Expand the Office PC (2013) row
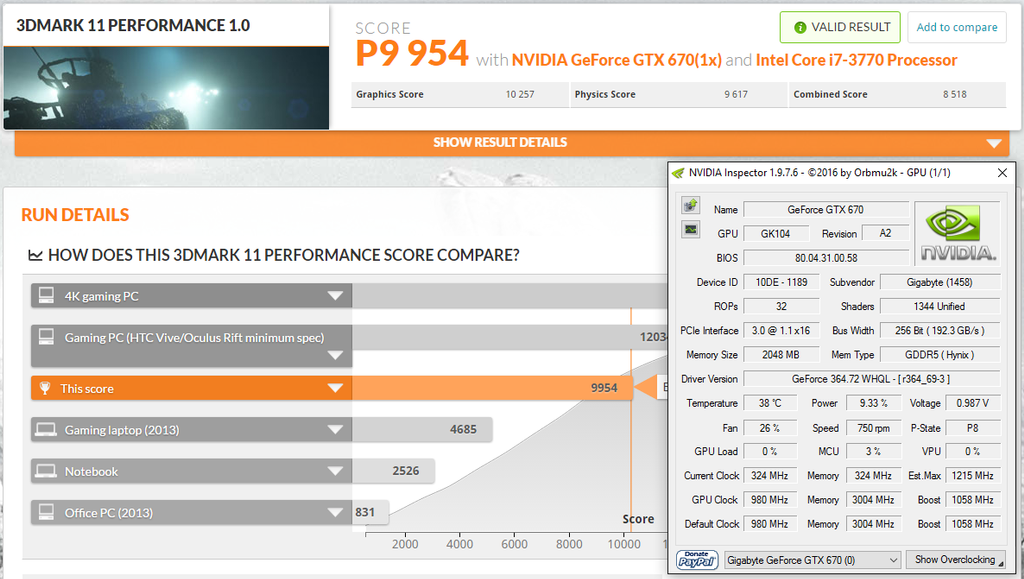 335,512
